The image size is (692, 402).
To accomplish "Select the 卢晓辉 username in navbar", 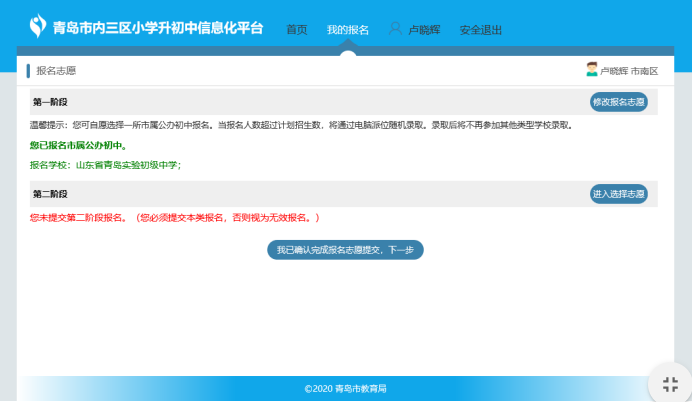I will click(x=426, y=30).
